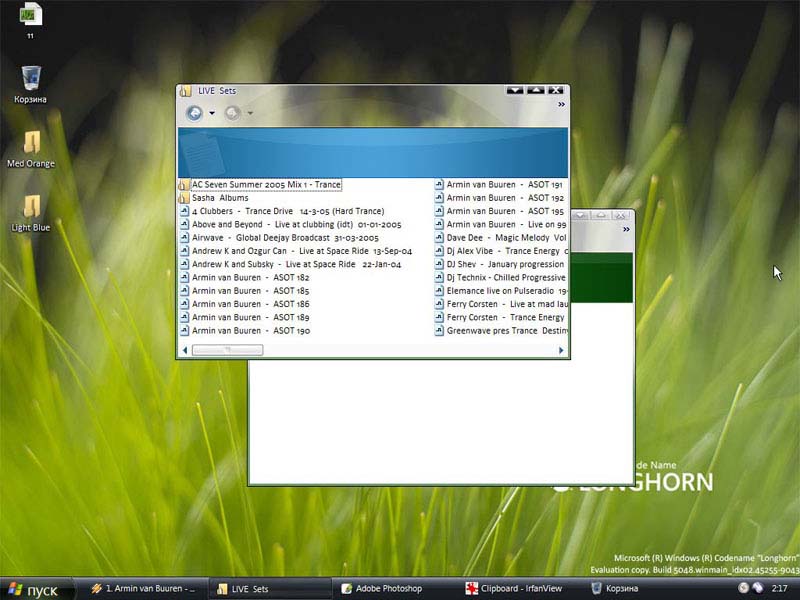The image size is (800, 600).
Task: Open the Med Orange folder on the desktop
Action: point(31,140)
